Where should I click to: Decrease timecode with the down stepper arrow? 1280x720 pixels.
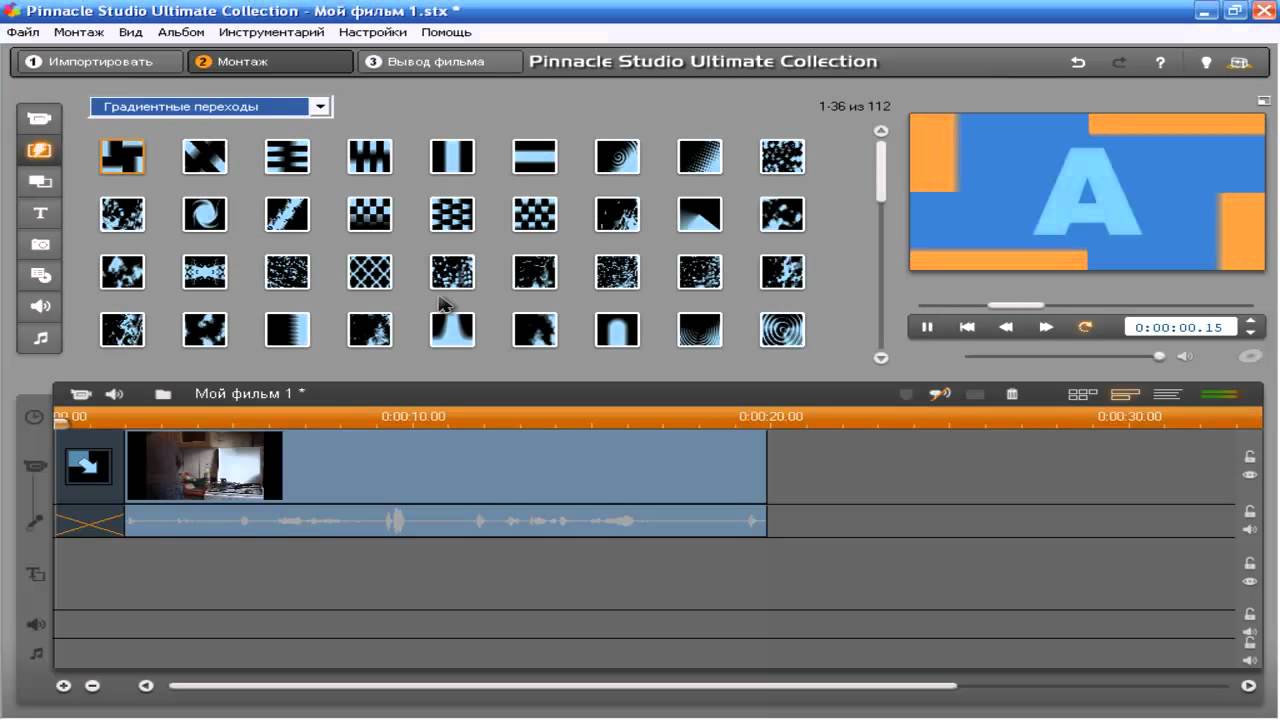(1250, 332)
